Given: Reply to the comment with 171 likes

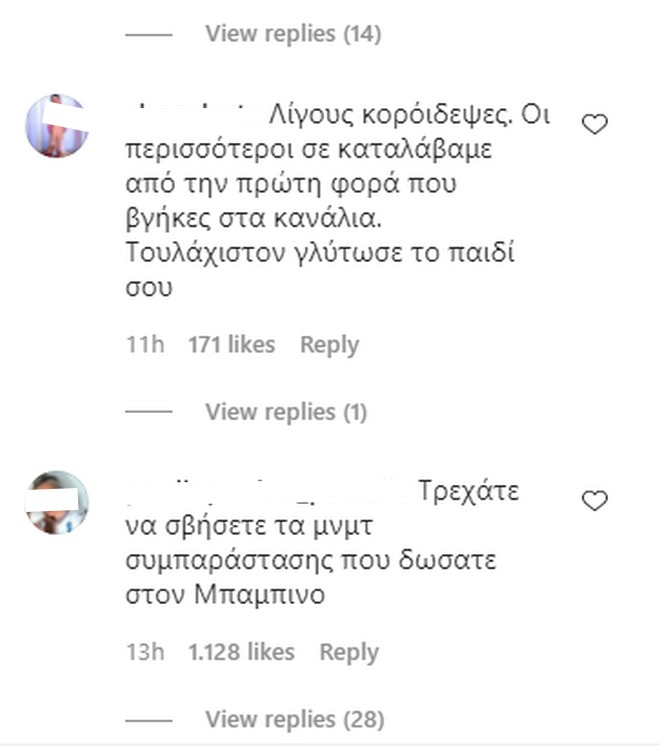Looking at the screenshot, I should click(329, 345).
